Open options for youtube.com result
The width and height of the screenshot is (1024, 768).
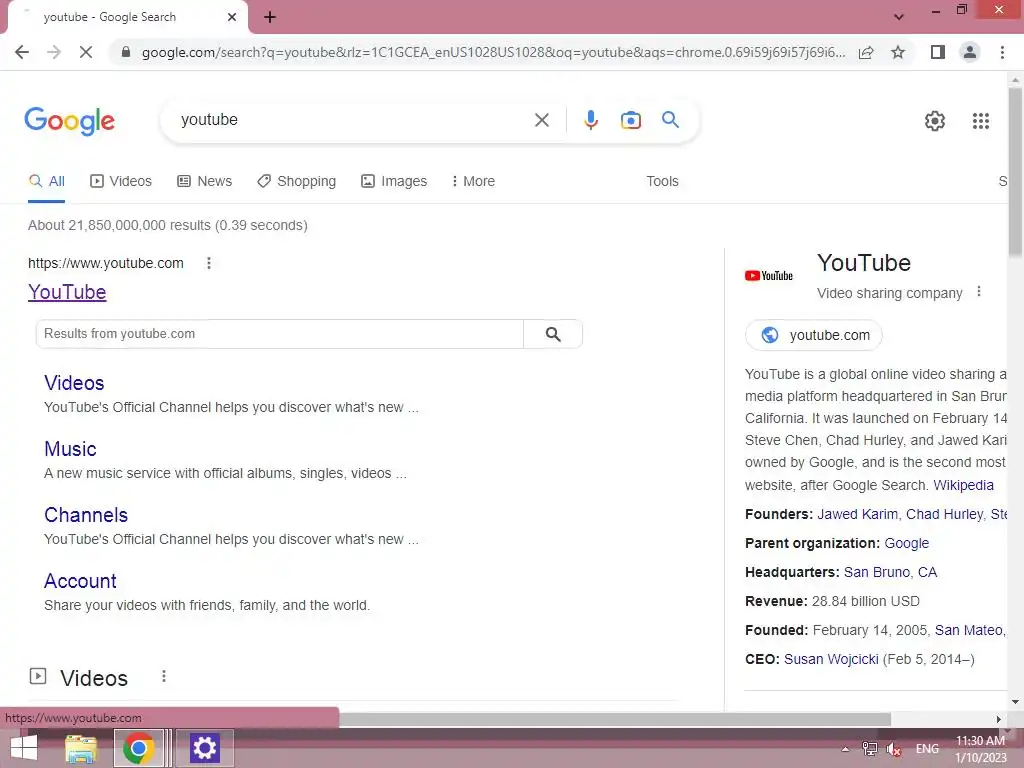(209, 263)
